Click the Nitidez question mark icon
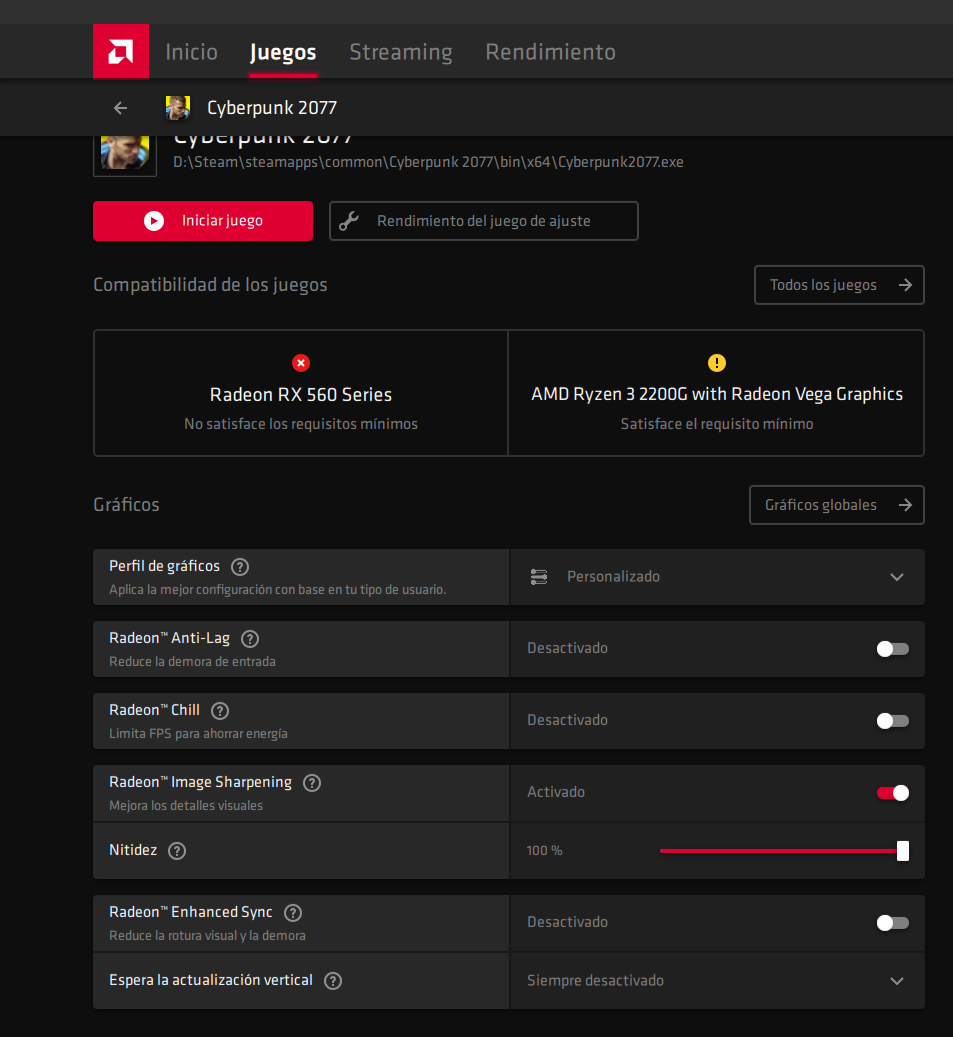The width and height of the screenshot is (953, 1037). coord(177,851)
